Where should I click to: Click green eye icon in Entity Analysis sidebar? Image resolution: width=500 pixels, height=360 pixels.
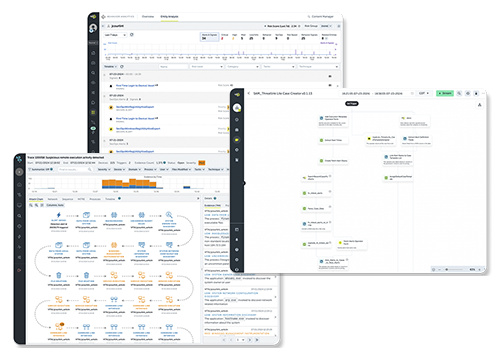[x=93, y=128]
